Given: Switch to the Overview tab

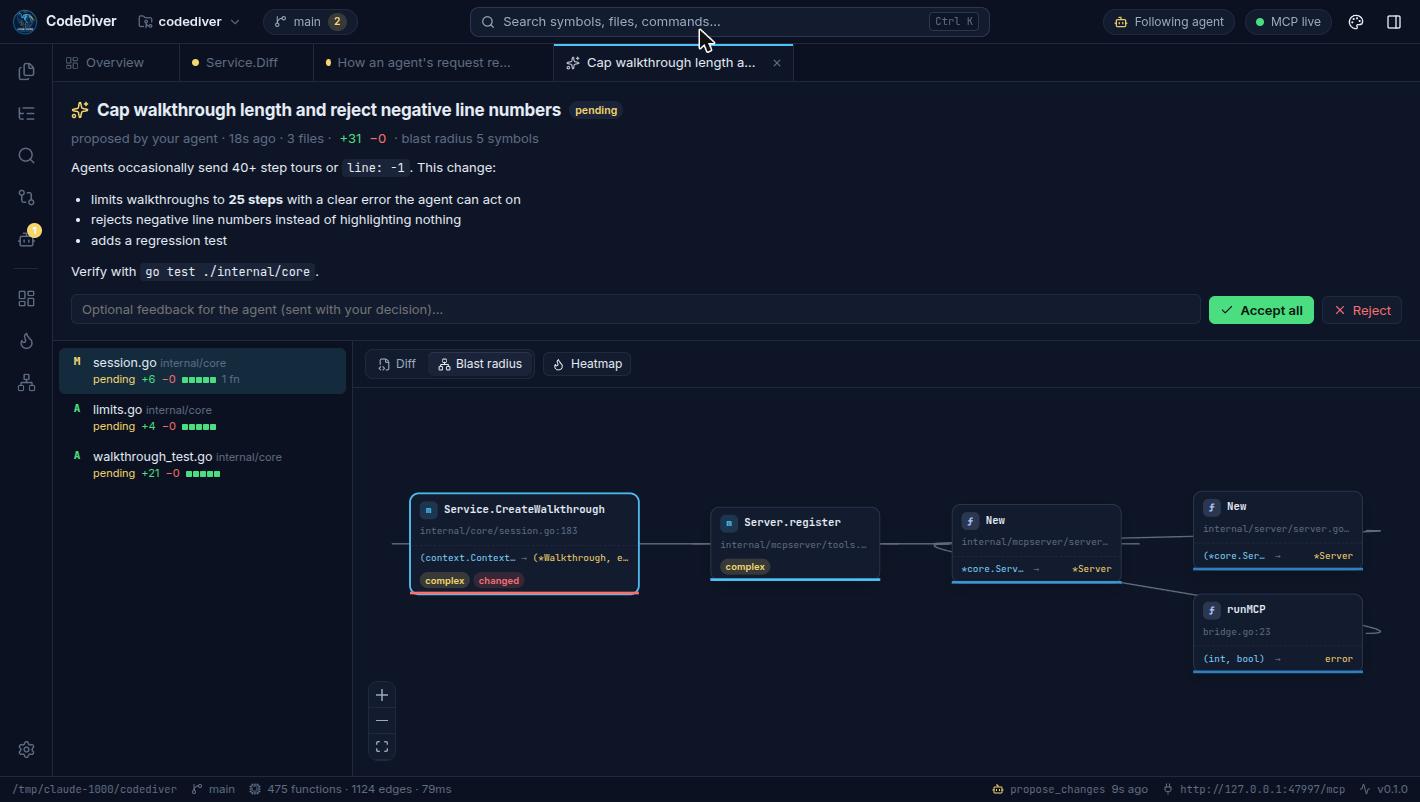Looking at the screenshot, I should [105, 62].
